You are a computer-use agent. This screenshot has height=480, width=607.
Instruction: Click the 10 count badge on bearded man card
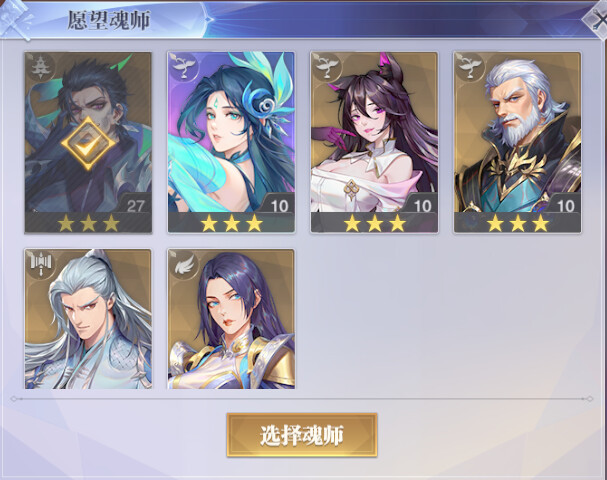(566, 205)
